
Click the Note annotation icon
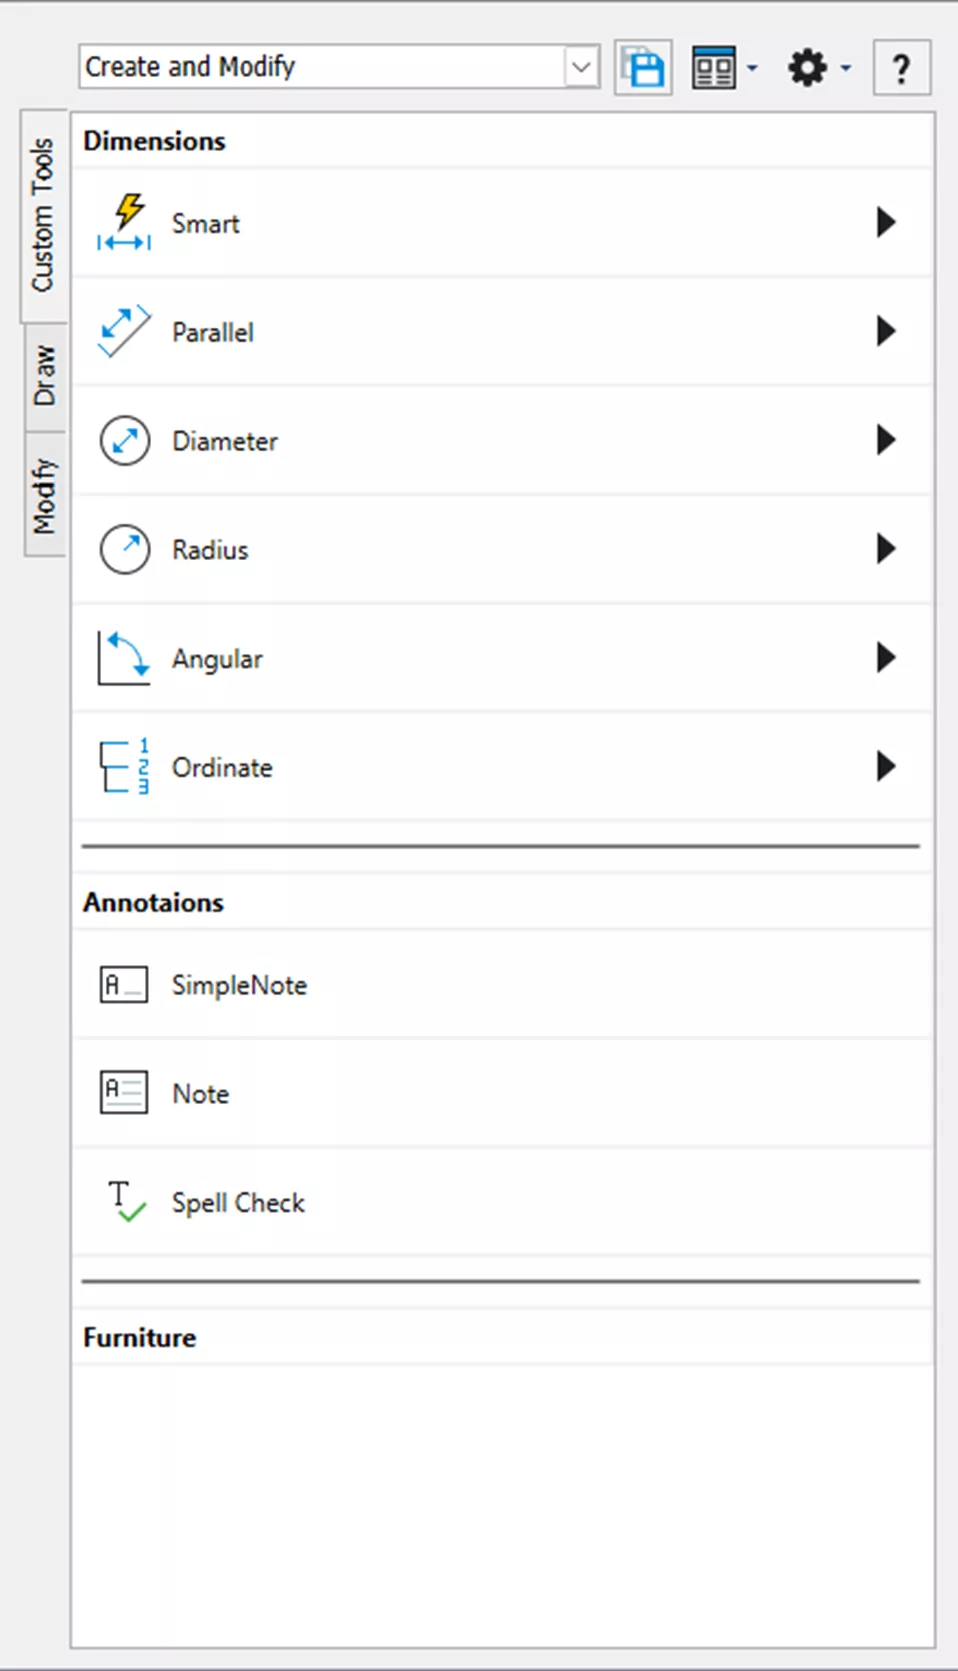(x=124, y=1093)
